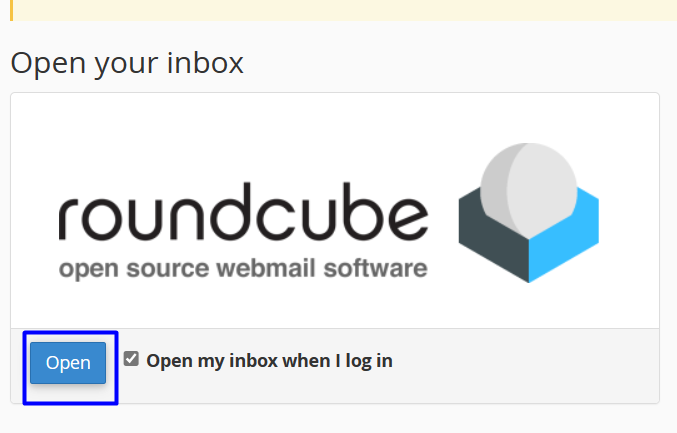This screenshot has height=433, width=677.
Task: Click the word "software" in the tagline
Action: point(379,269)
